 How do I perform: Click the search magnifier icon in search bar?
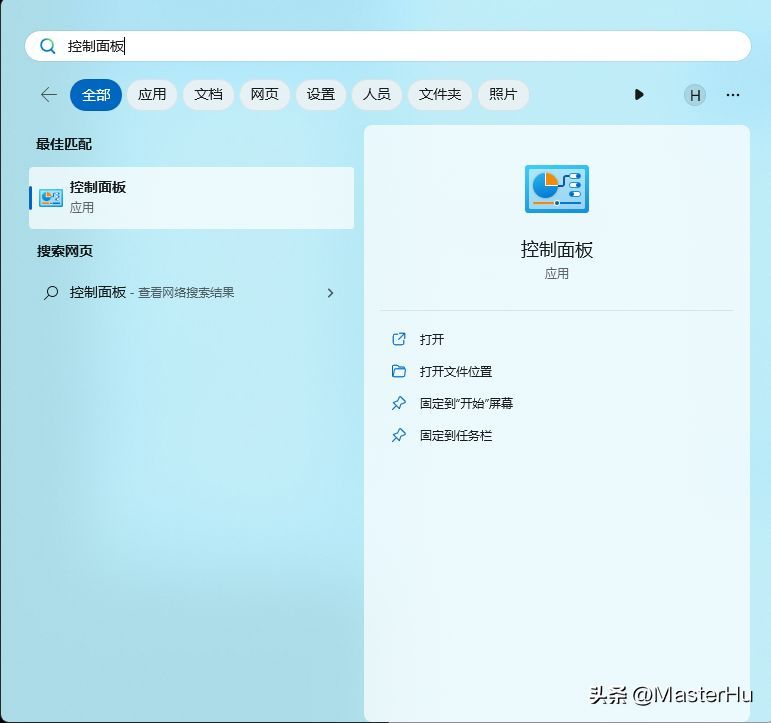[48, 46]
